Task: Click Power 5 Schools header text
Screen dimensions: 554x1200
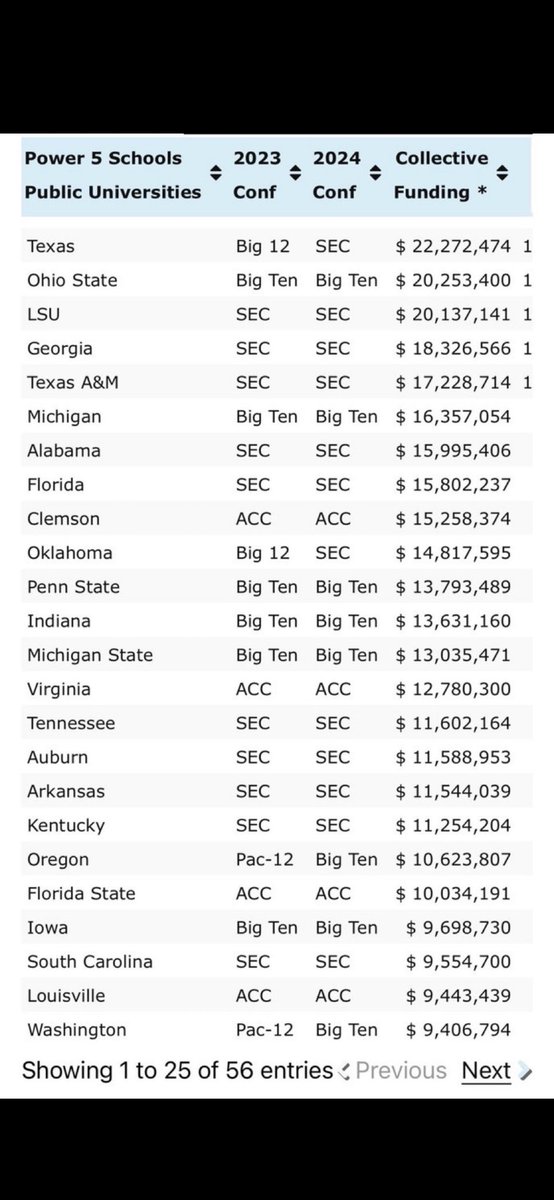Action: point(113,174)
